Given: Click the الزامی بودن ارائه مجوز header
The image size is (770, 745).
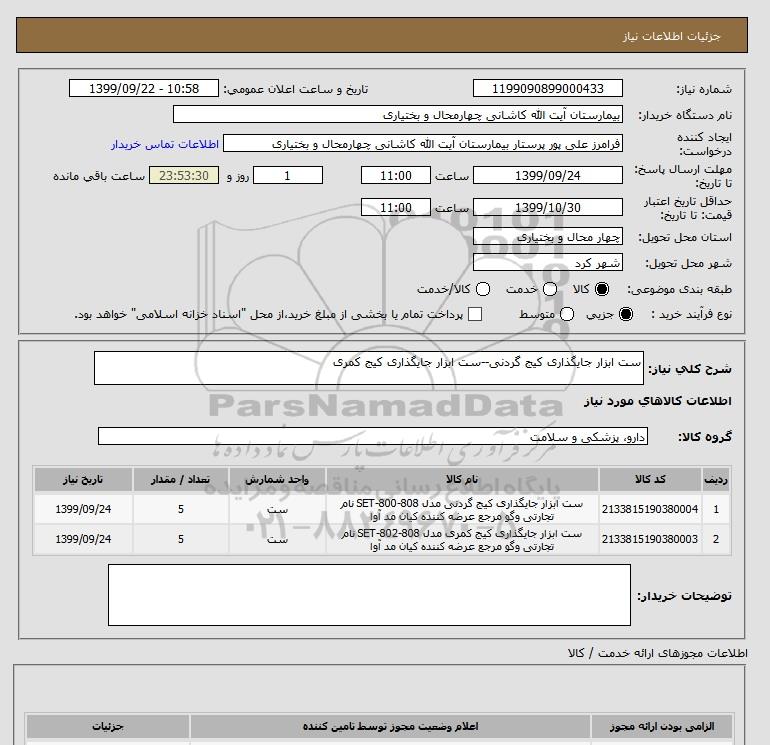Looking at the screenshot, I should [x=661, y=726].
